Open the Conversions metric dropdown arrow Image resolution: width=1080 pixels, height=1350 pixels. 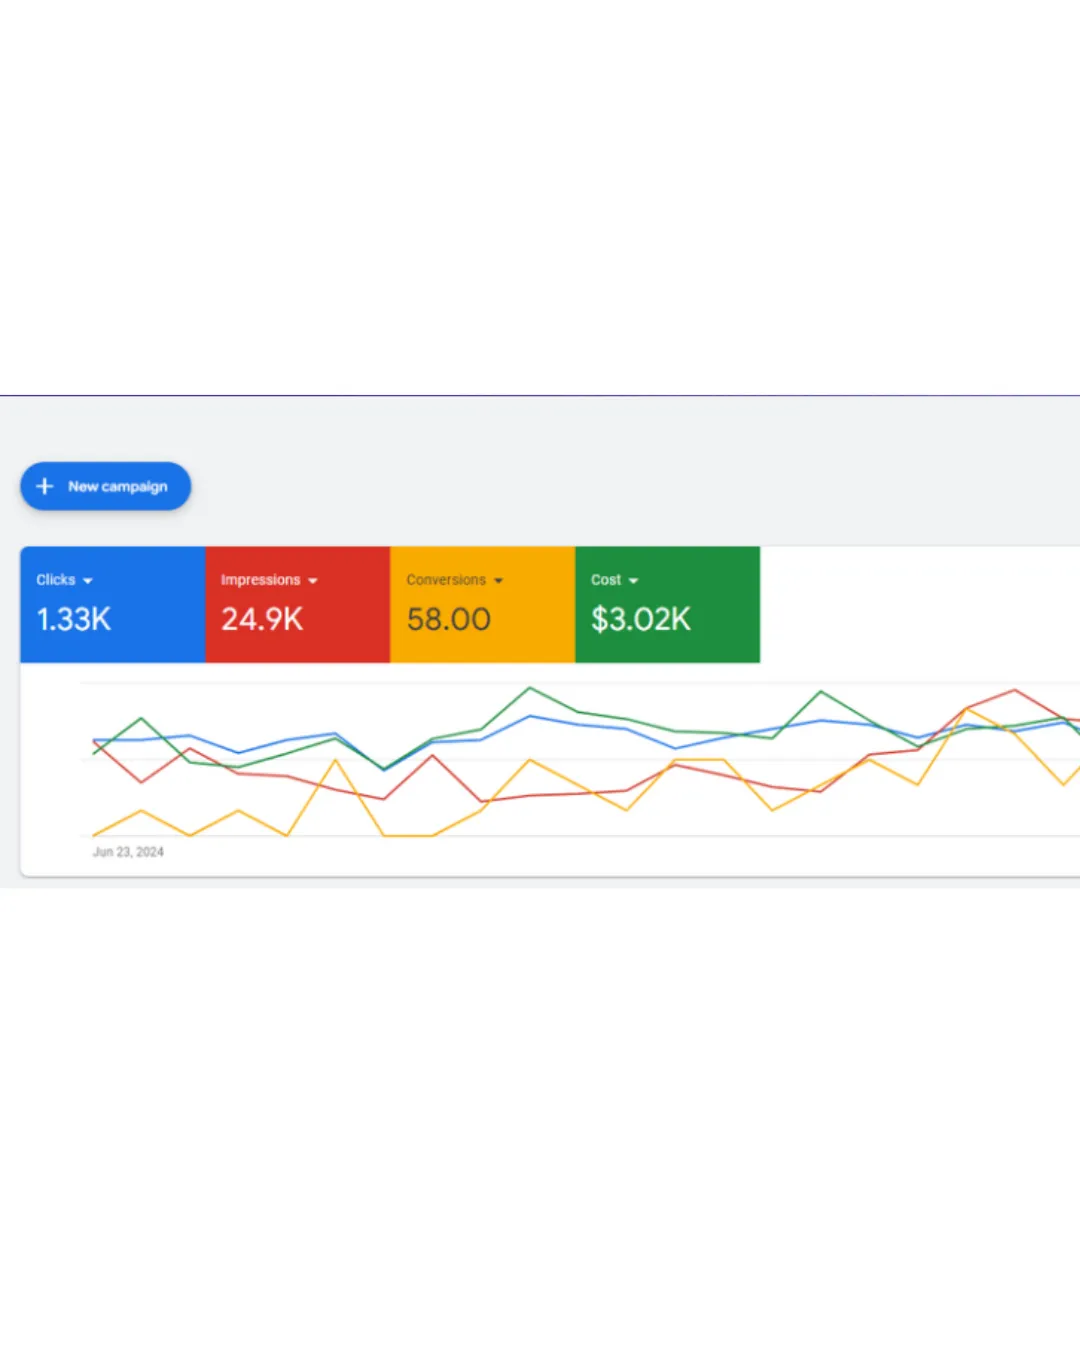tap(498, 581)
